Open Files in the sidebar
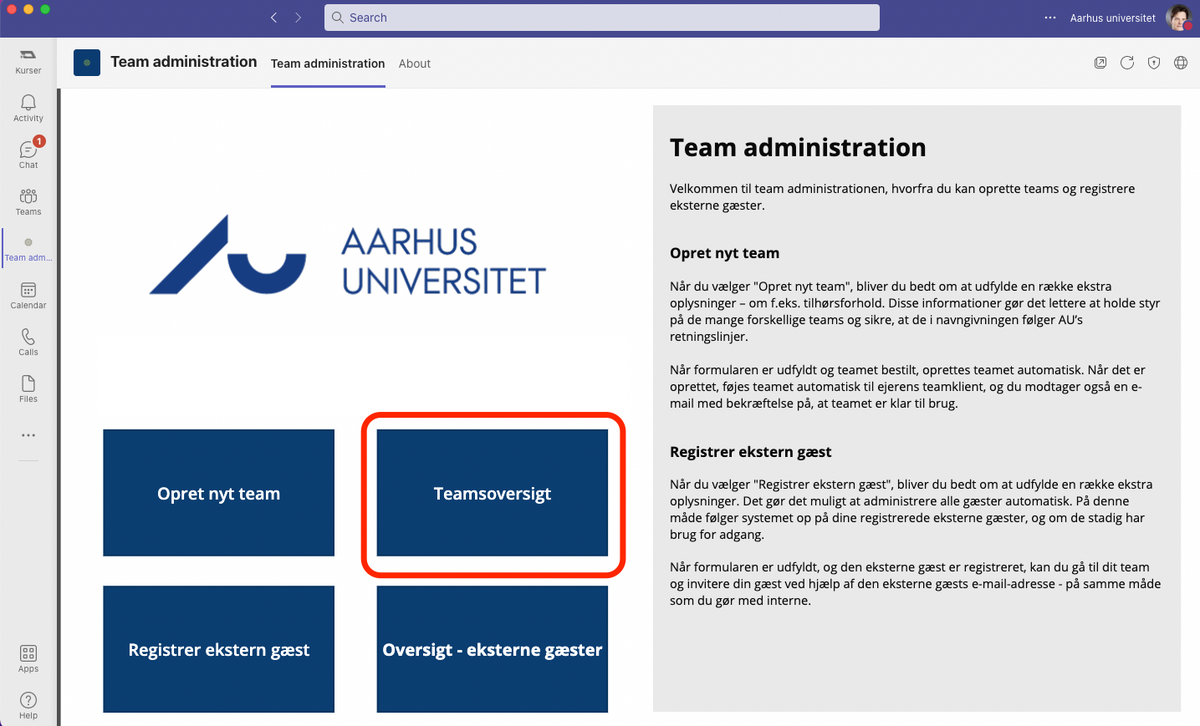This screenshot has height=726, width=1200. [28, 389]
